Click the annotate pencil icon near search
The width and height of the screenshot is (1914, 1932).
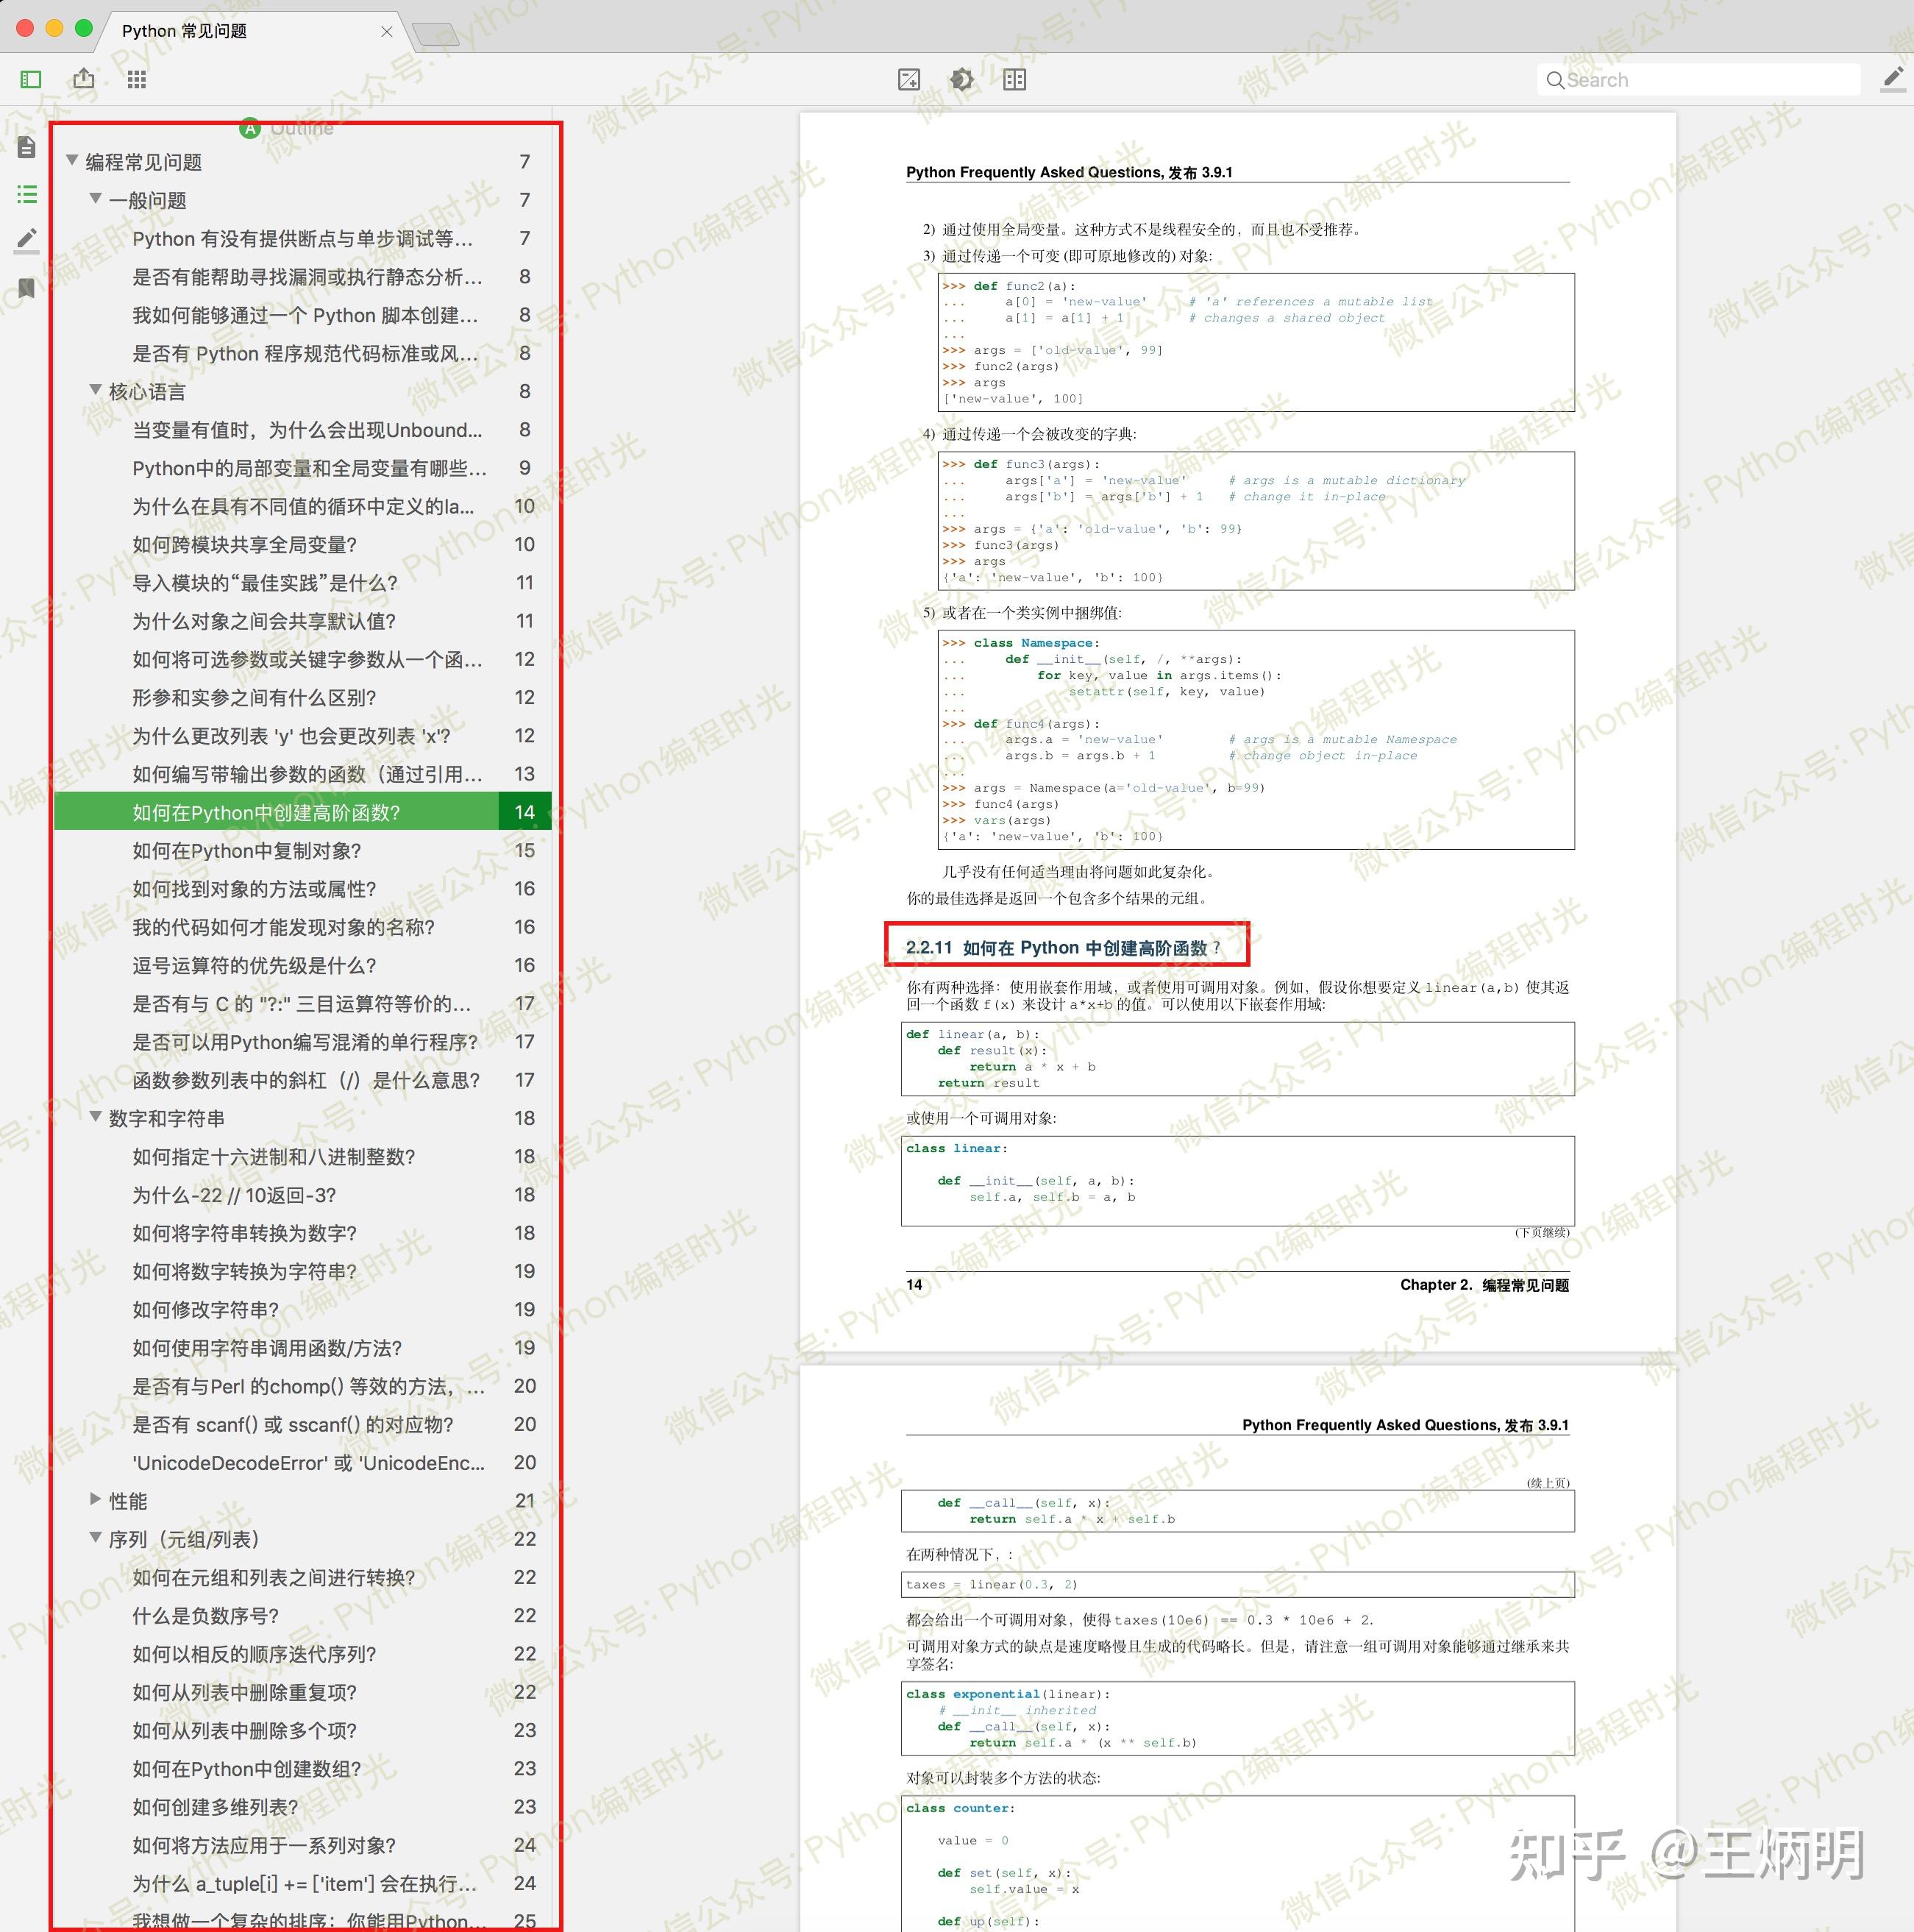click(1893, 79)
